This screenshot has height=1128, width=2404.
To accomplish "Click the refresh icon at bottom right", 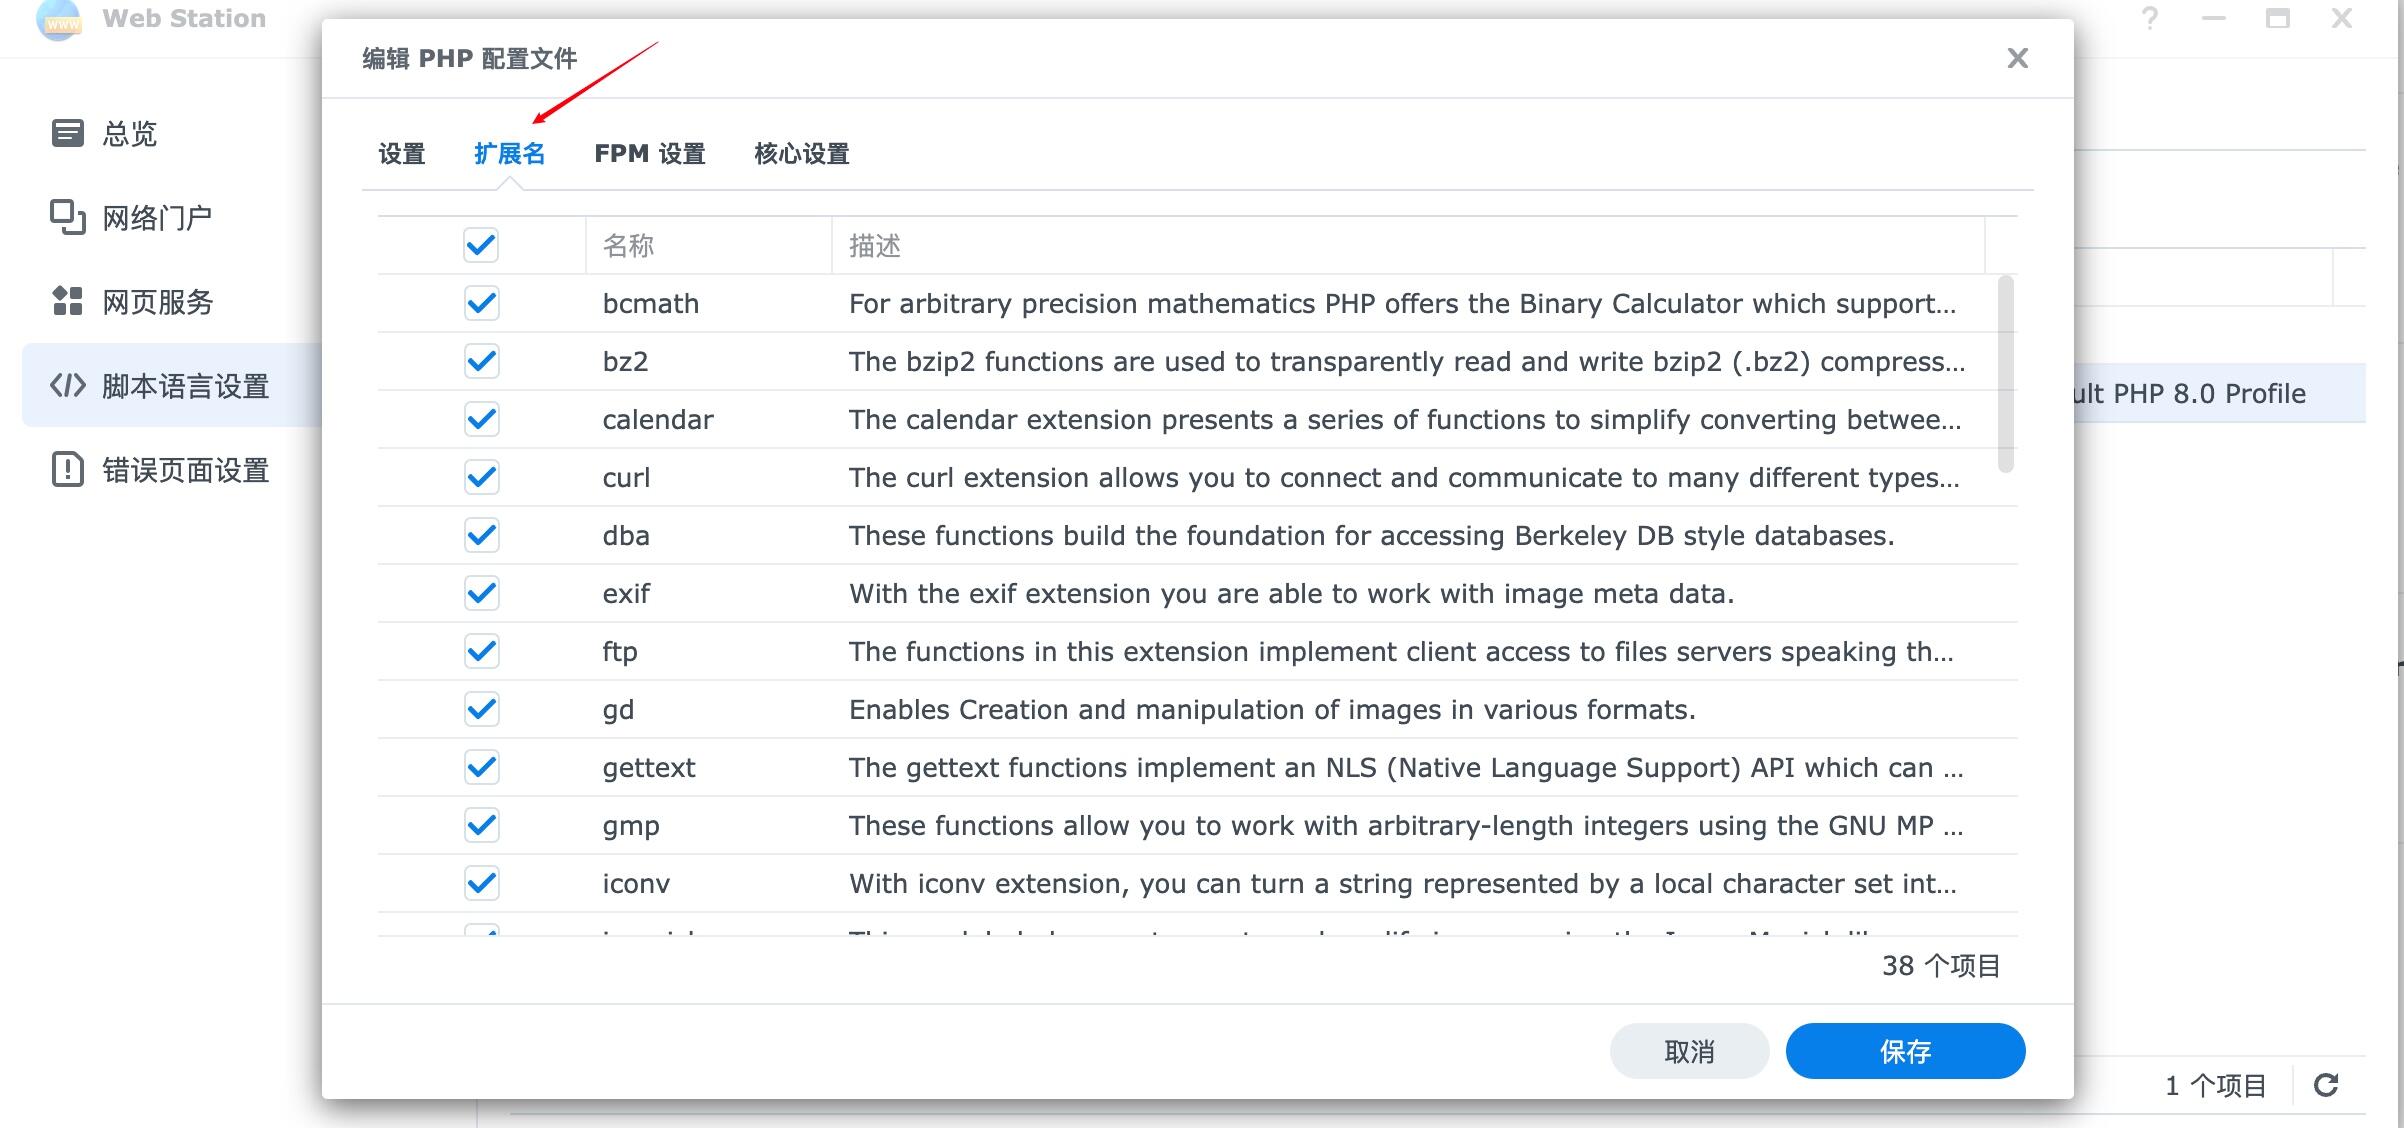I will pyautogui.click(x=2326, y=1085).
